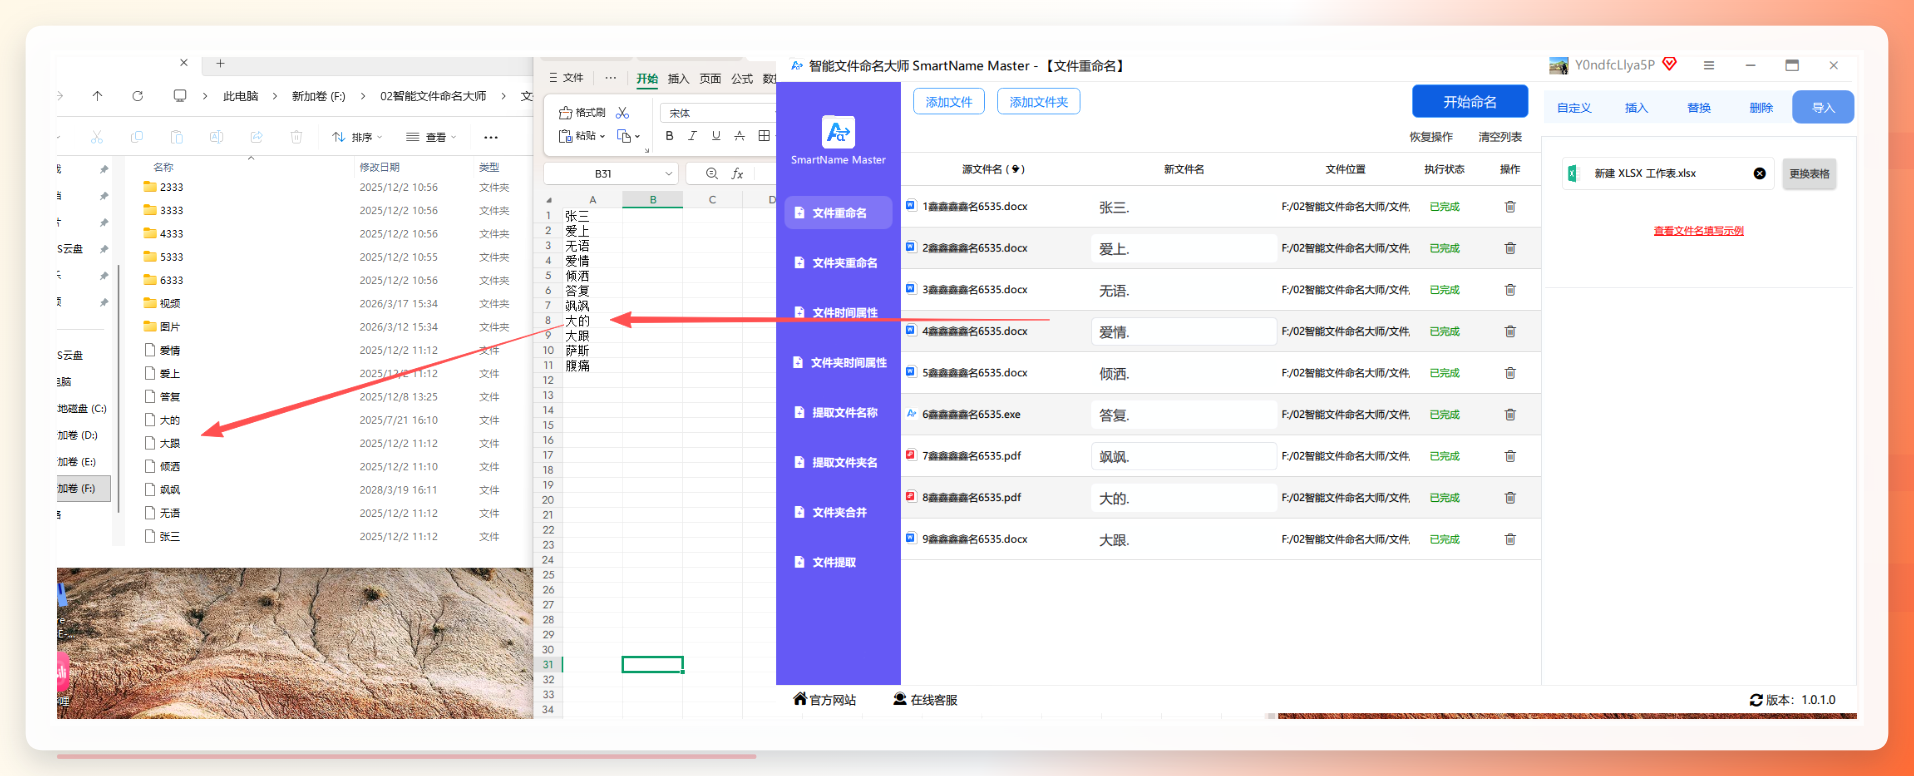Click 更换表格 button
1914x776 pixels.
[x=1809, y=174]
